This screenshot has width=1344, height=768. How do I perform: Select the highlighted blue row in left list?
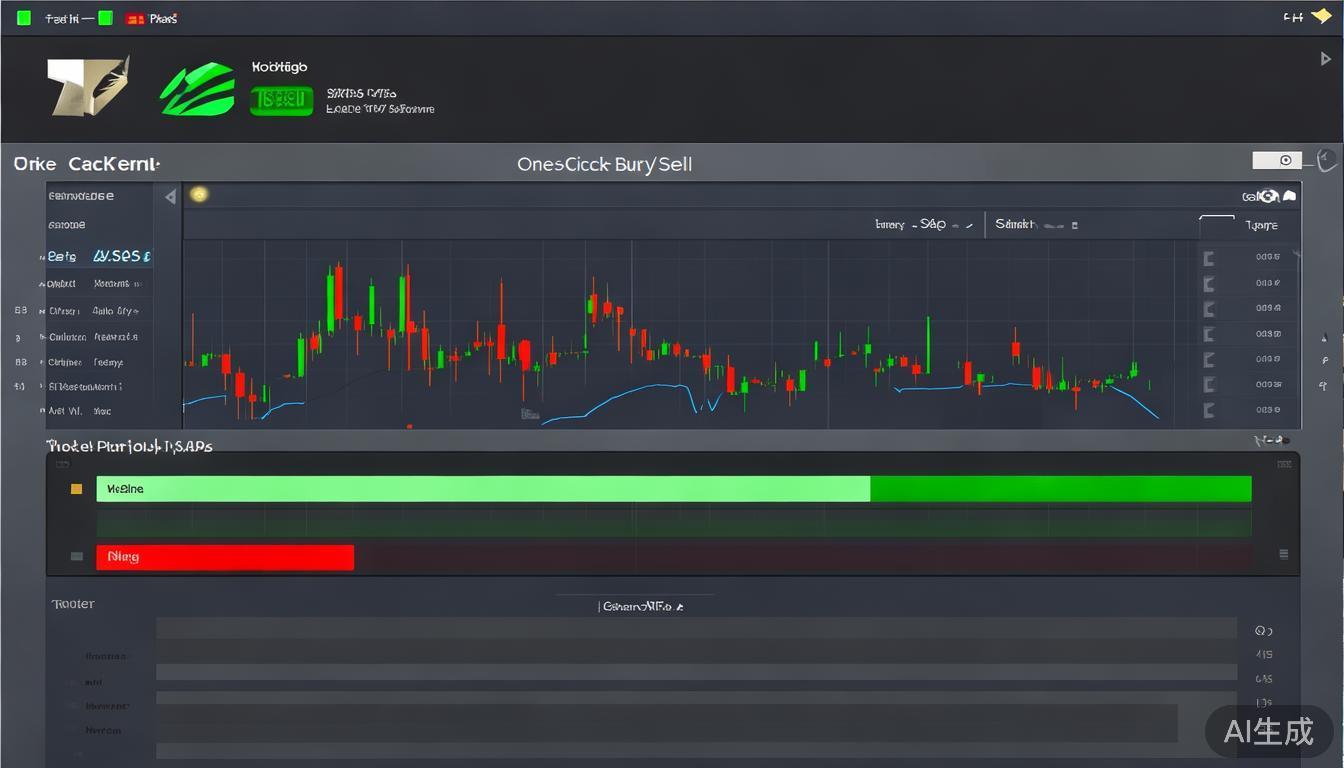(100, 256)
